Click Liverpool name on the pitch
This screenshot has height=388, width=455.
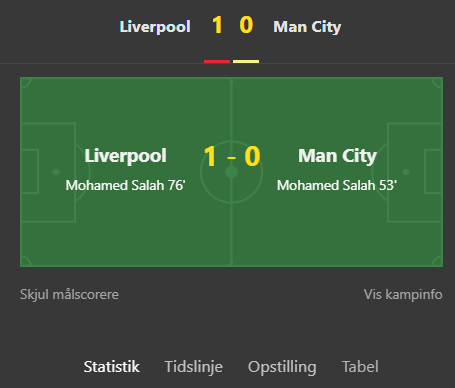[x=125, y=156]
